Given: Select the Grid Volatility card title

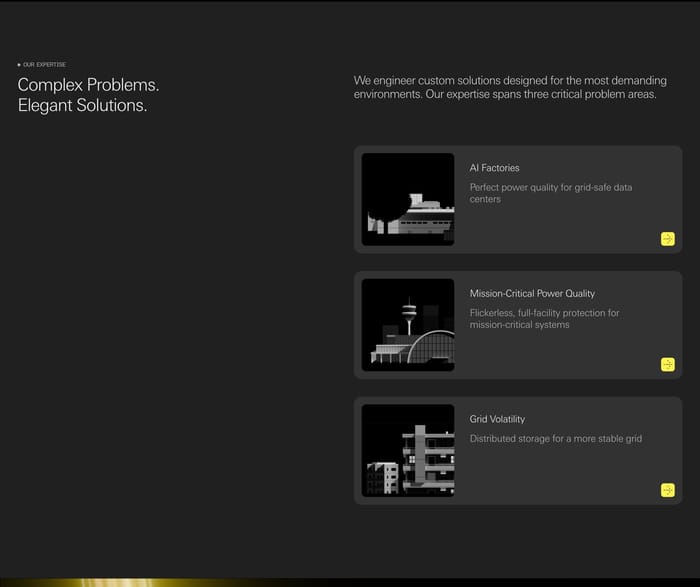Looking at the screenshot, I should pos(497,419).
